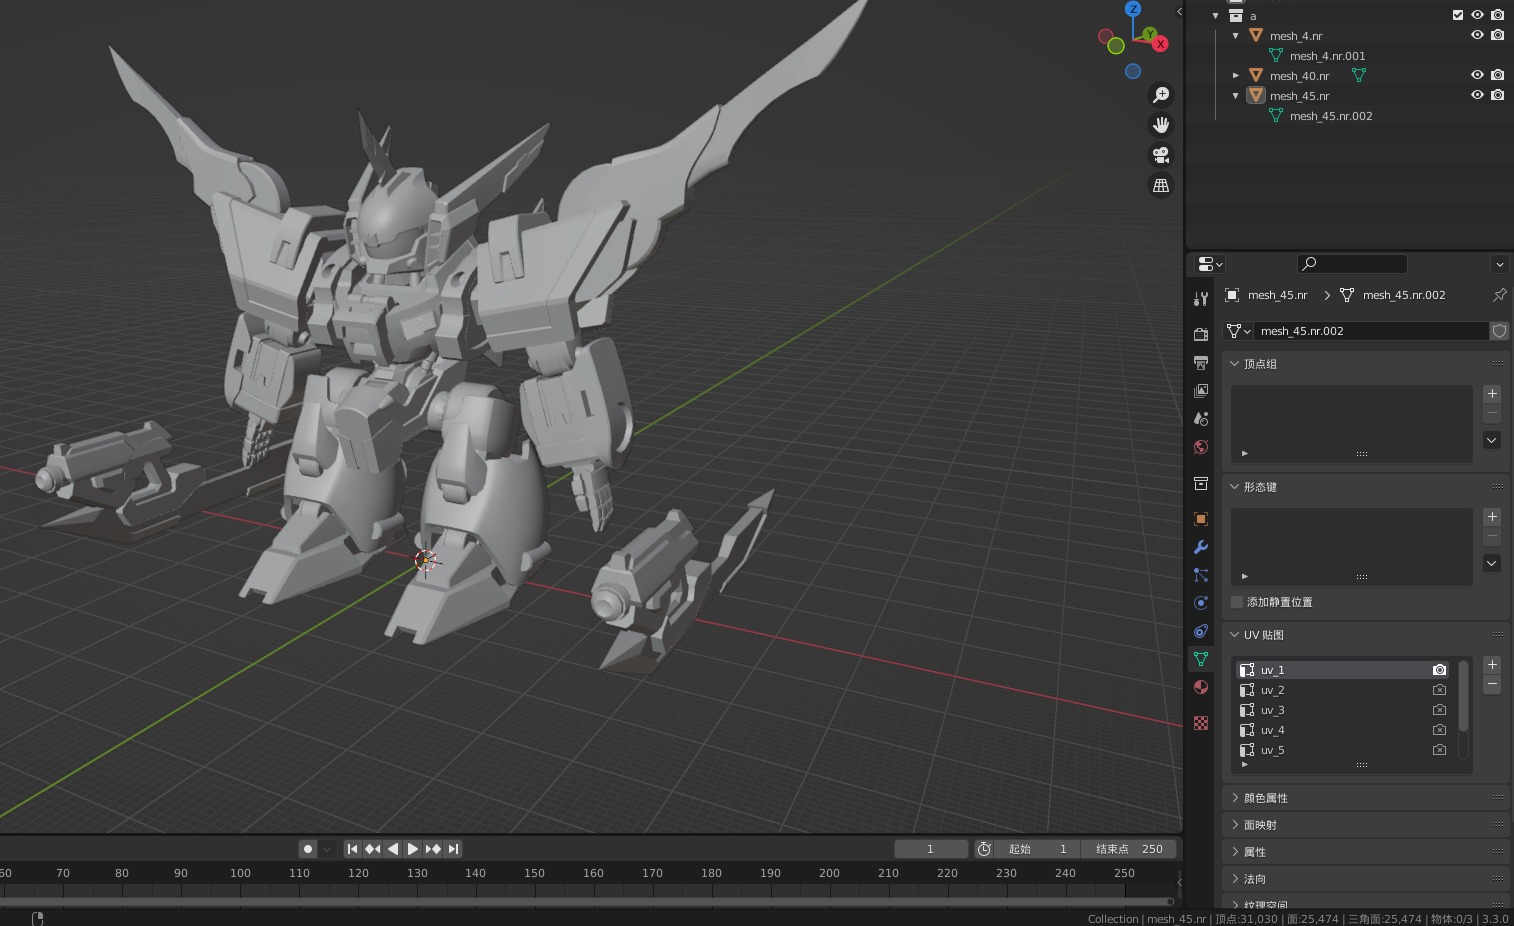Click fake user shield icon
The height and width of the screenshot is (926, 1514).
pos(1499,331)
